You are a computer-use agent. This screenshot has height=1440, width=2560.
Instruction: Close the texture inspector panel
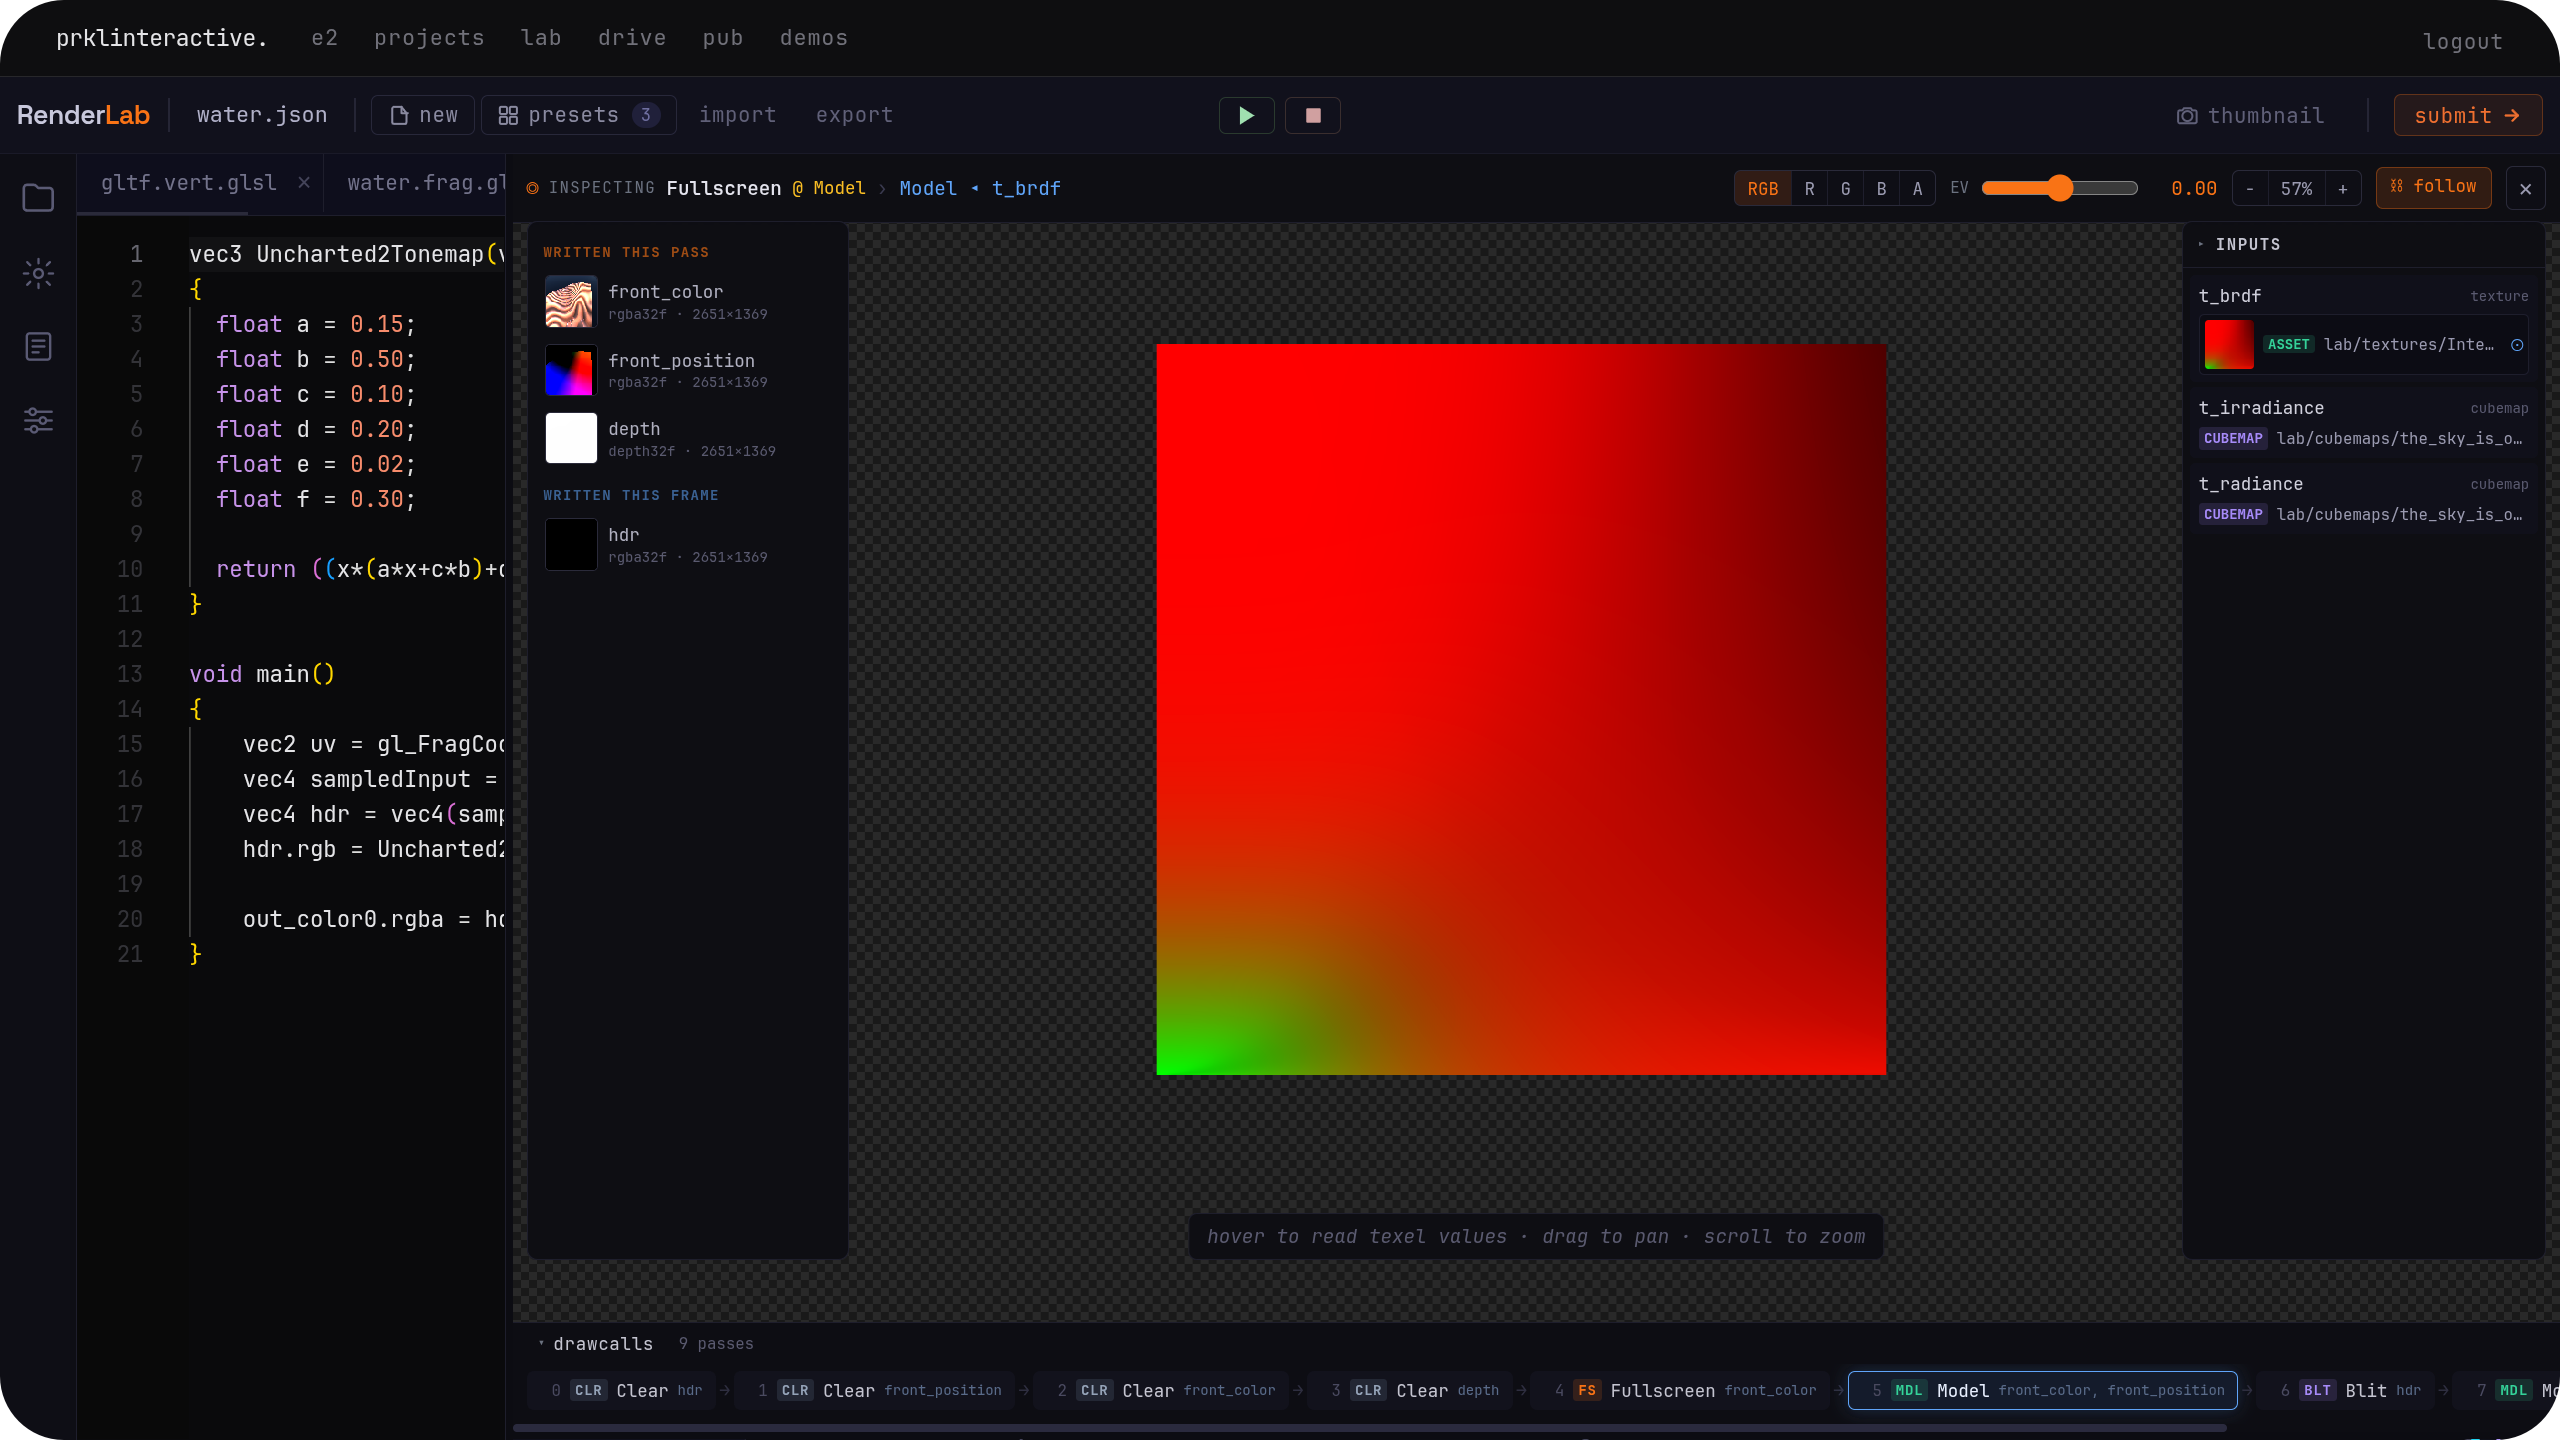pyautogui.click(x=2526, y=189)
